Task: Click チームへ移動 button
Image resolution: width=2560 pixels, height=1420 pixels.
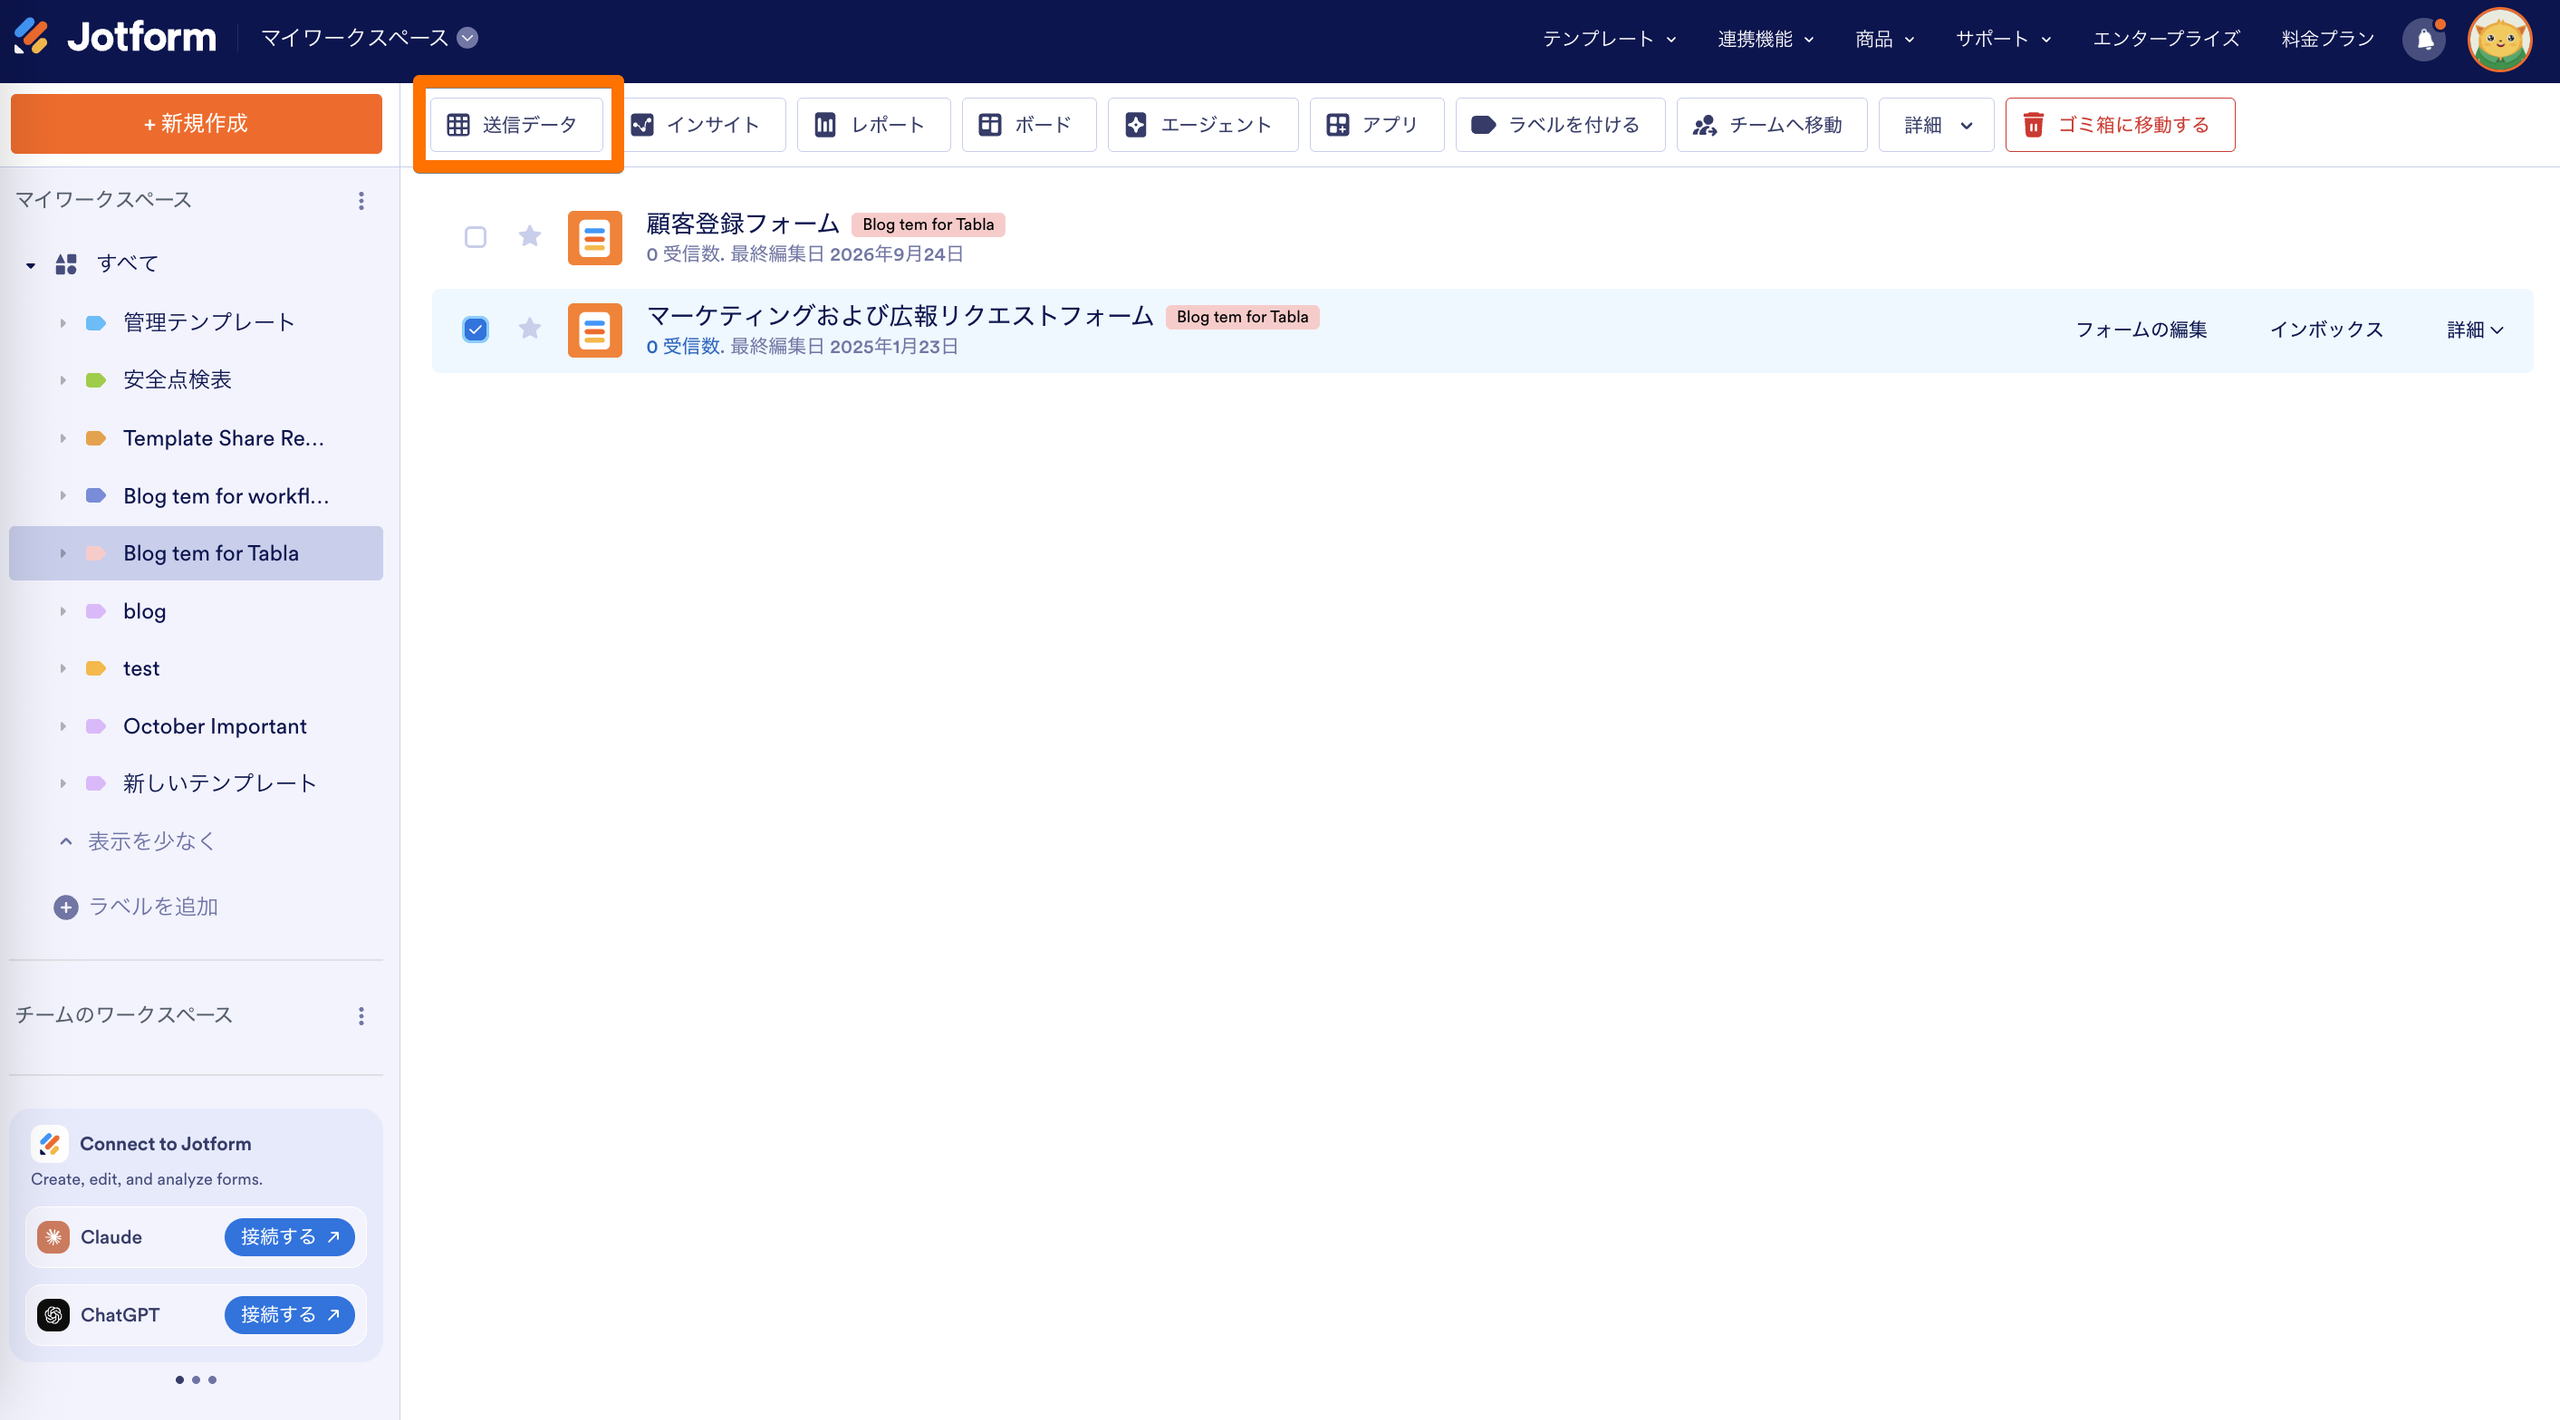Action: click(x=1772, y=125)
